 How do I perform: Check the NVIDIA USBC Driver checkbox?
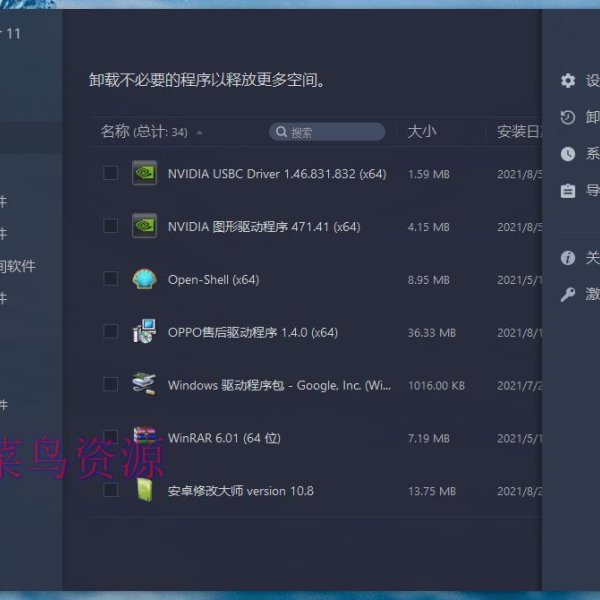coord(111,173)
